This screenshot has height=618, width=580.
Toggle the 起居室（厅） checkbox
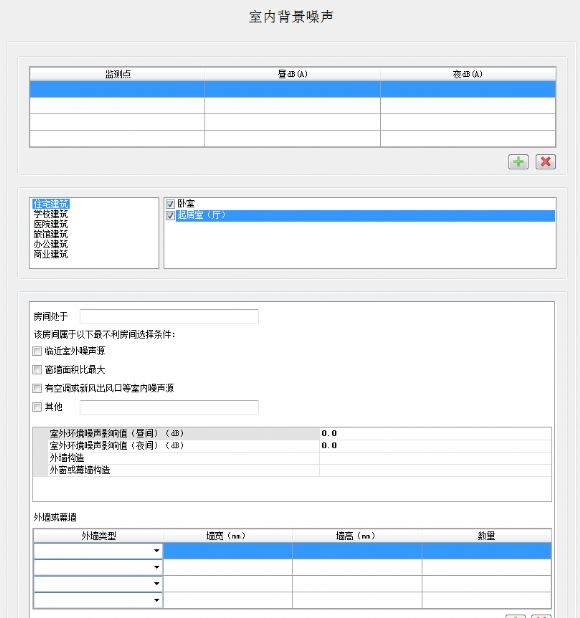click(x=170, y=216)
